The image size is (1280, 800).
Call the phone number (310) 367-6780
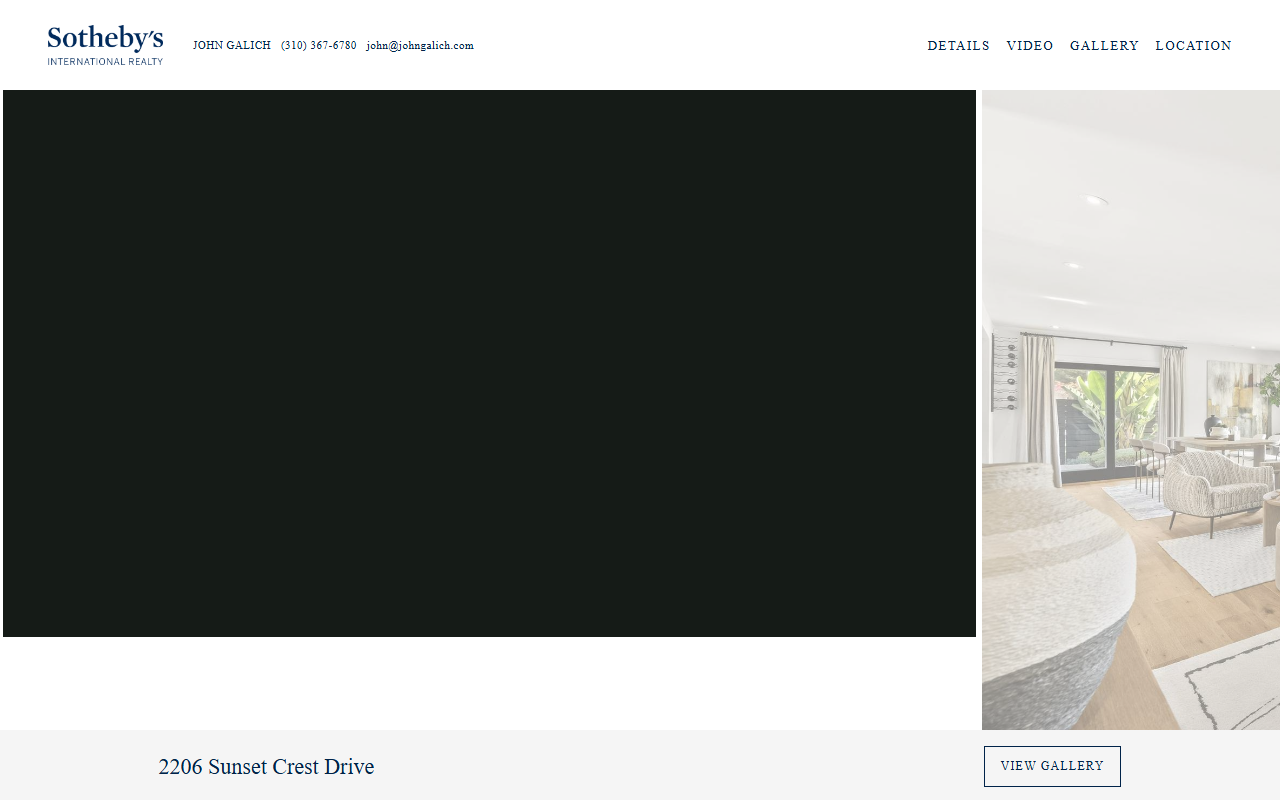pos(319,46)
